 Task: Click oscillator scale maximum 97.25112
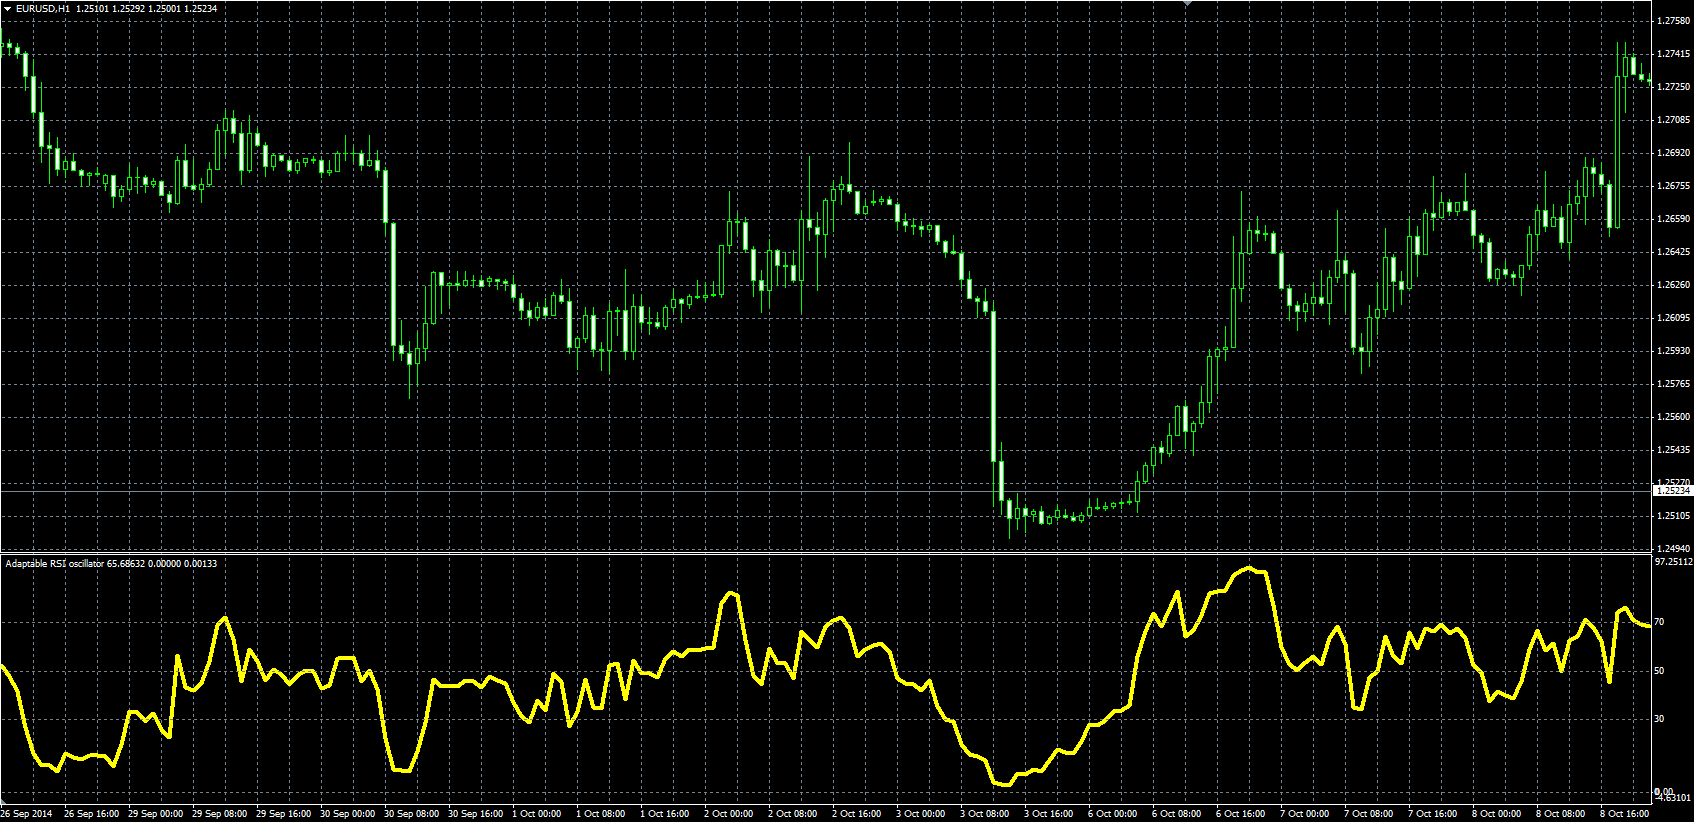(1673, 562)
